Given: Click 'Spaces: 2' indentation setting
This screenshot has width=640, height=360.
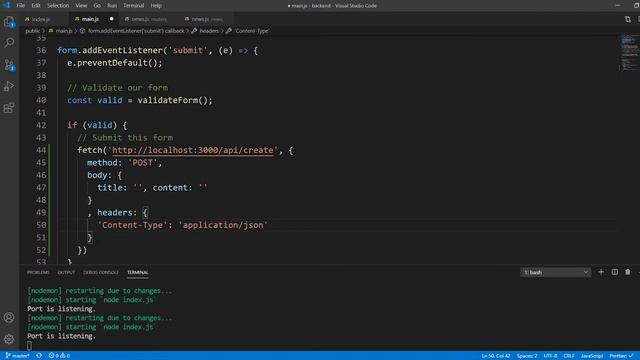Looking at the screenshot, I should click(x=527, y=356).
